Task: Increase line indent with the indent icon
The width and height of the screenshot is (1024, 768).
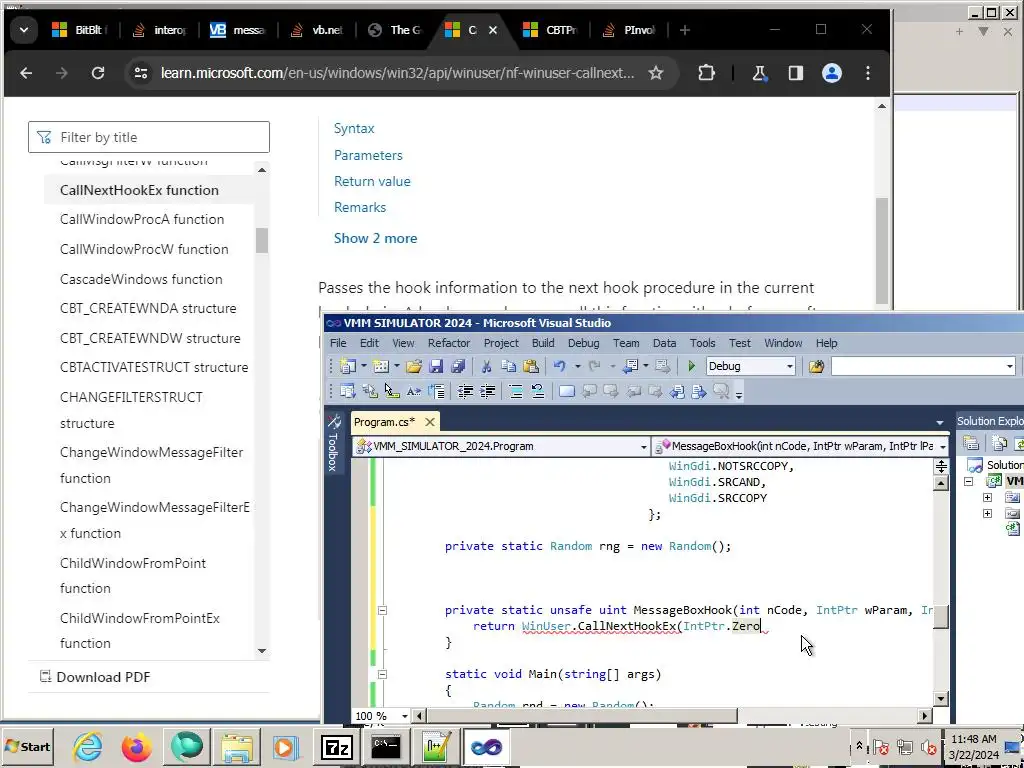Action: click(488, 391)
